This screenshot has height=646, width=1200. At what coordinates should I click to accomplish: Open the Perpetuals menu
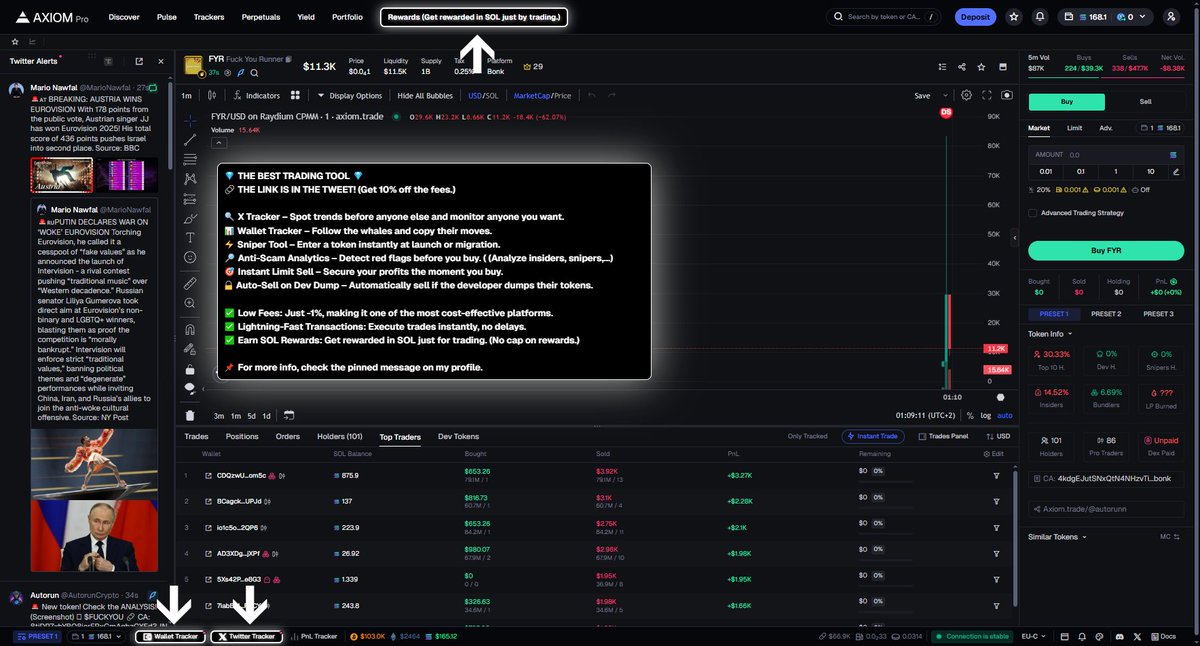pyautogui.click(x=261, y=17)
